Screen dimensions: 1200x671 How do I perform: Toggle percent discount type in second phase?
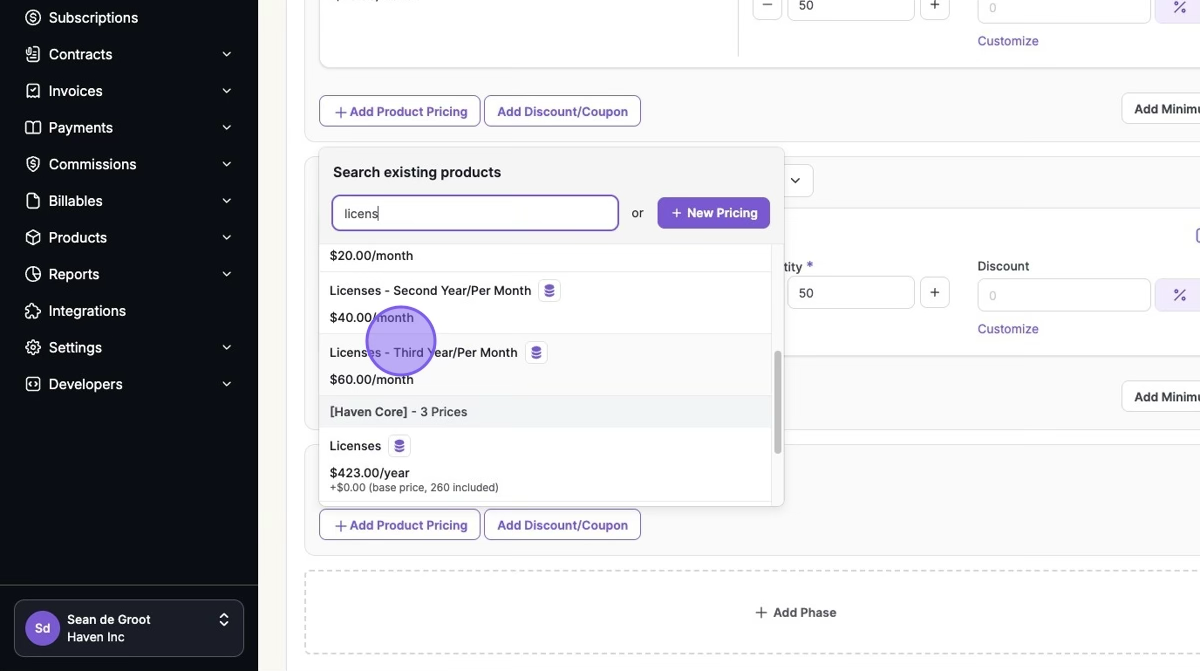coord(1179,295)
